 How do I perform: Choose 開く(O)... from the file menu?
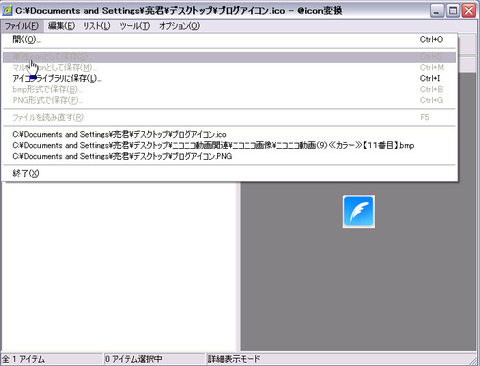[229, 40]
